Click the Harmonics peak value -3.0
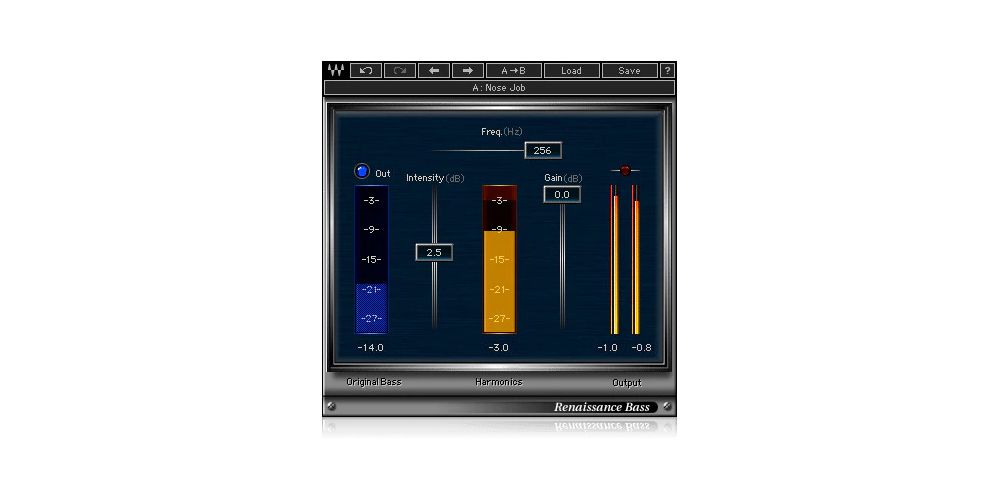The width and height of the screenshot is (1000, 500). (x=499, y=348)
